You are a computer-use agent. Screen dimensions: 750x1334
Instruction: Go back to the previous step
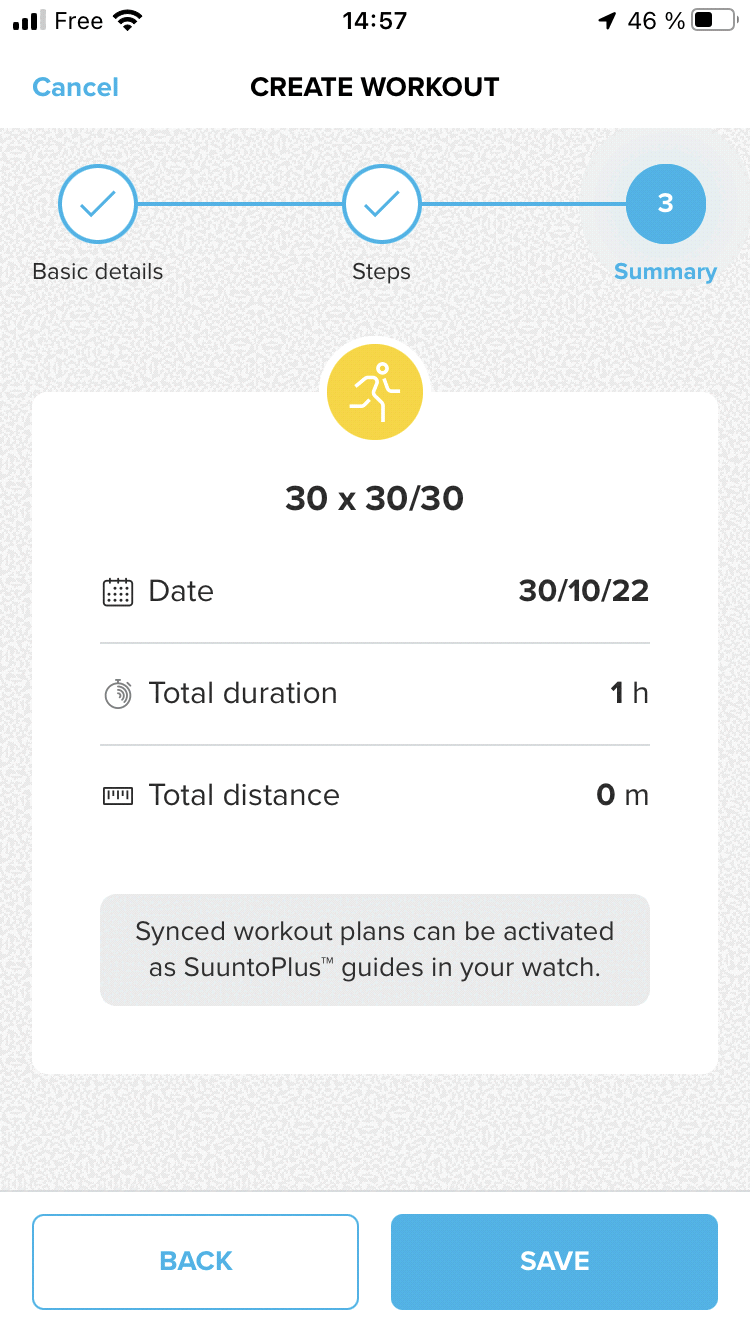(x=195, y=1261)
